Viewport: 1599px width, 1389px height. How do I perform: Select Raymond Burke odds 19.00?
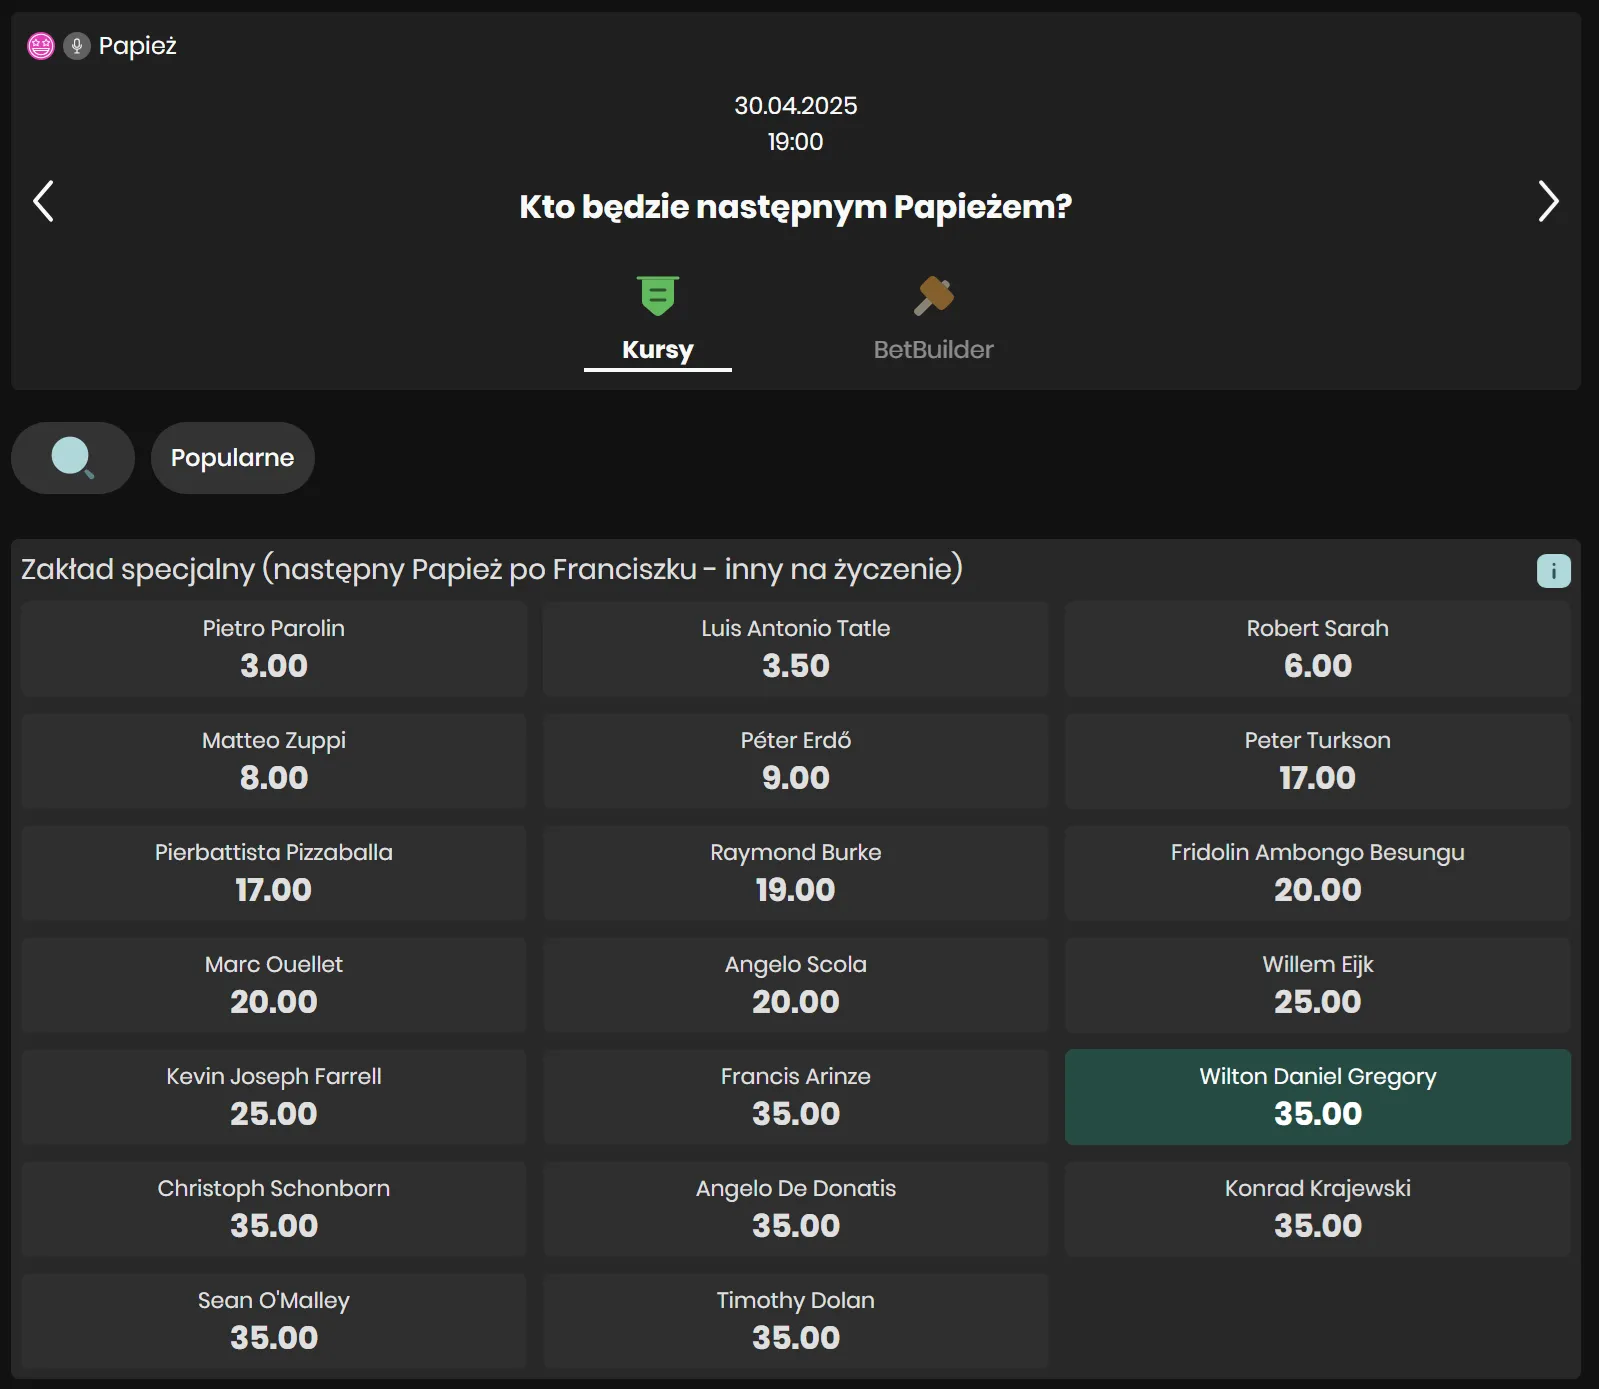pos(796,873)
